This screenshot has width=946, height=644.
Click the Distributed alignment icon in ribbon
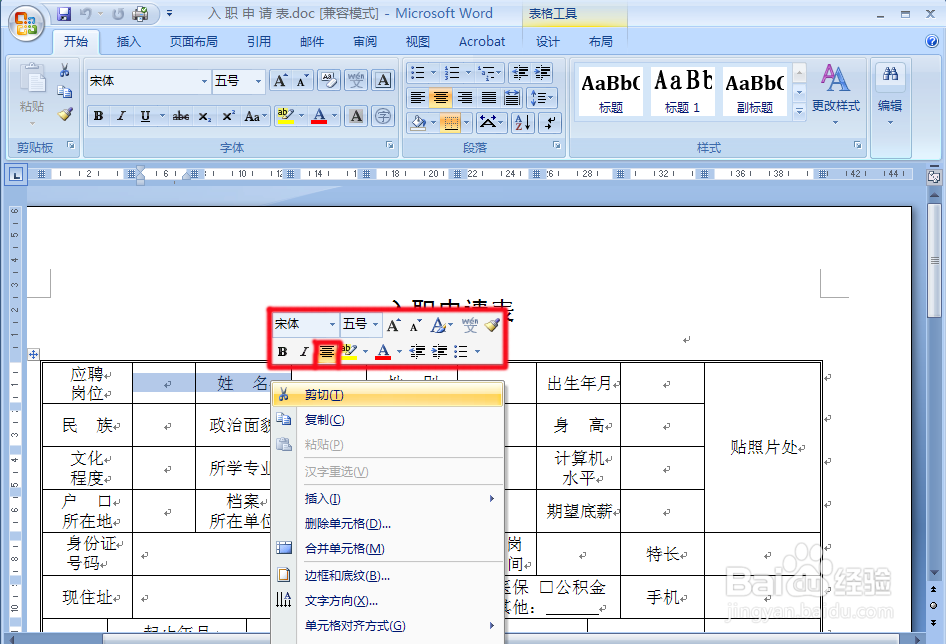tap(512, 98)
